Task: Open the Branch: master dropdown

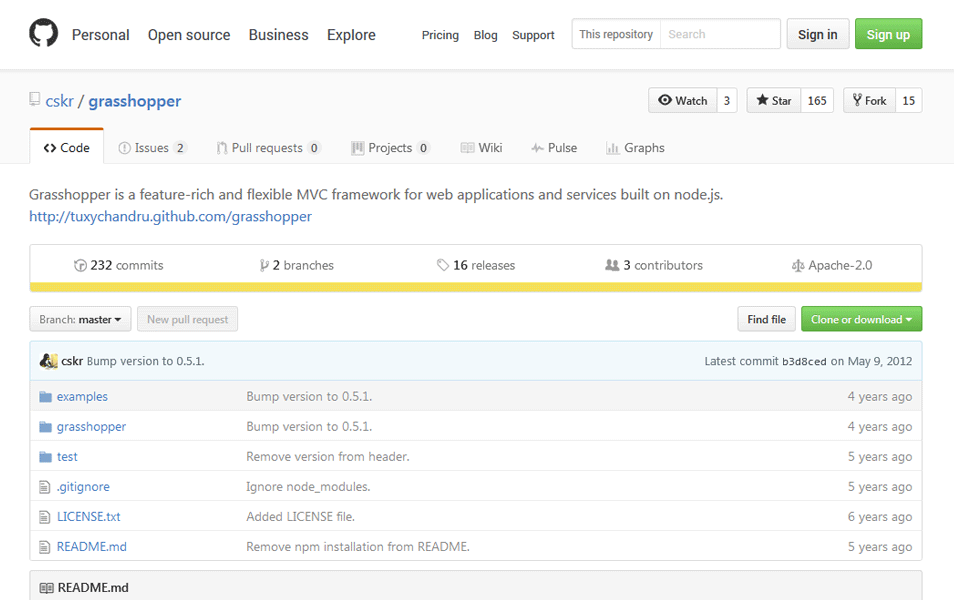Action: coord(80,319)
